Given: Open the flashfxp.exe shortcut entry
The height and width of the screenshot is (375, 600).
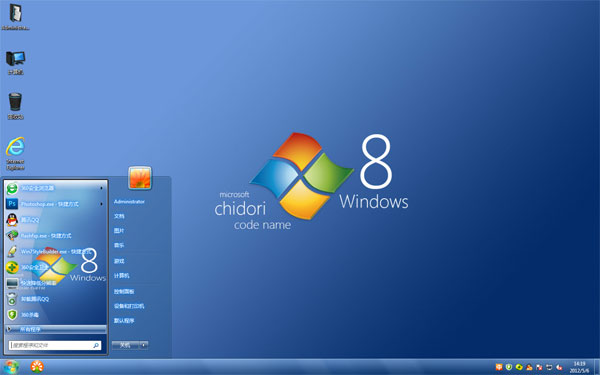Looking at the screenshot, I should click(55, 236).
